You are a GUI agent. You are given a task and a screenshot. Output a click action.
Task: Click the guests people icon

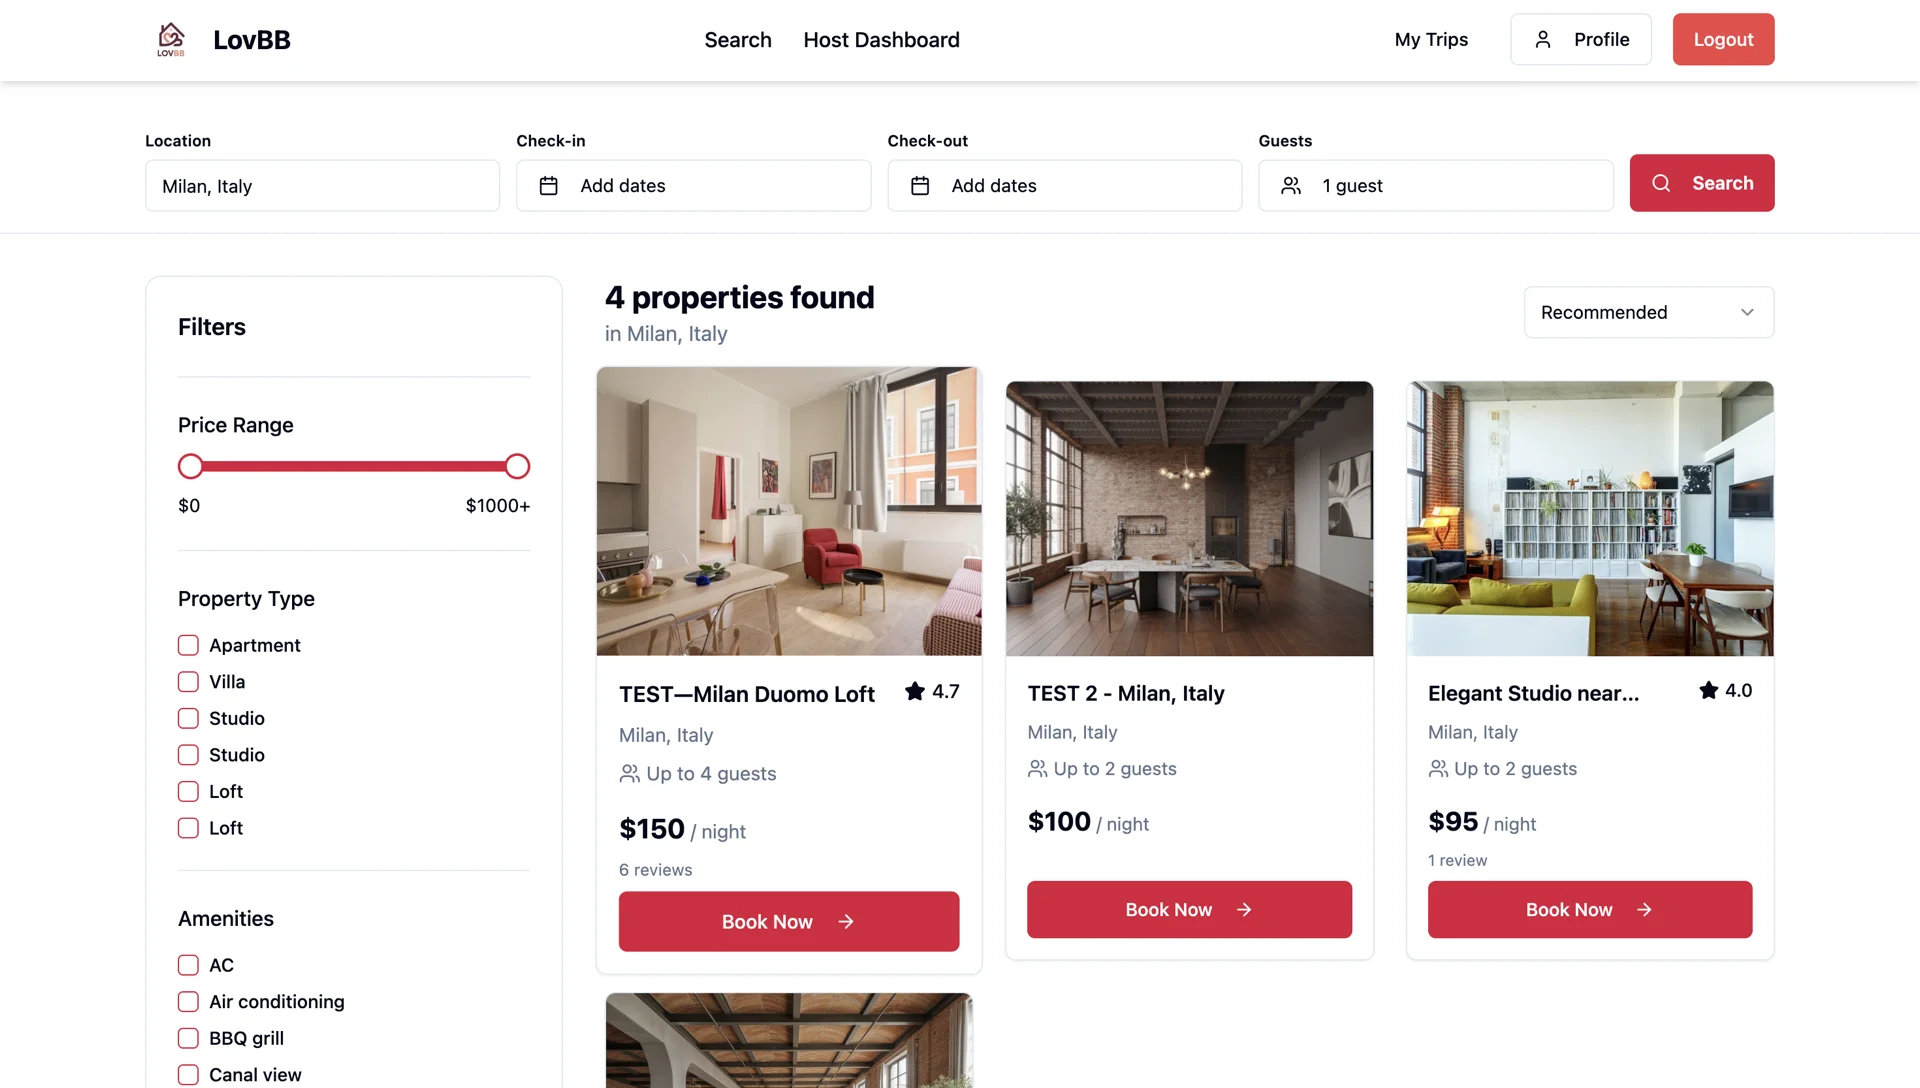1291,186
